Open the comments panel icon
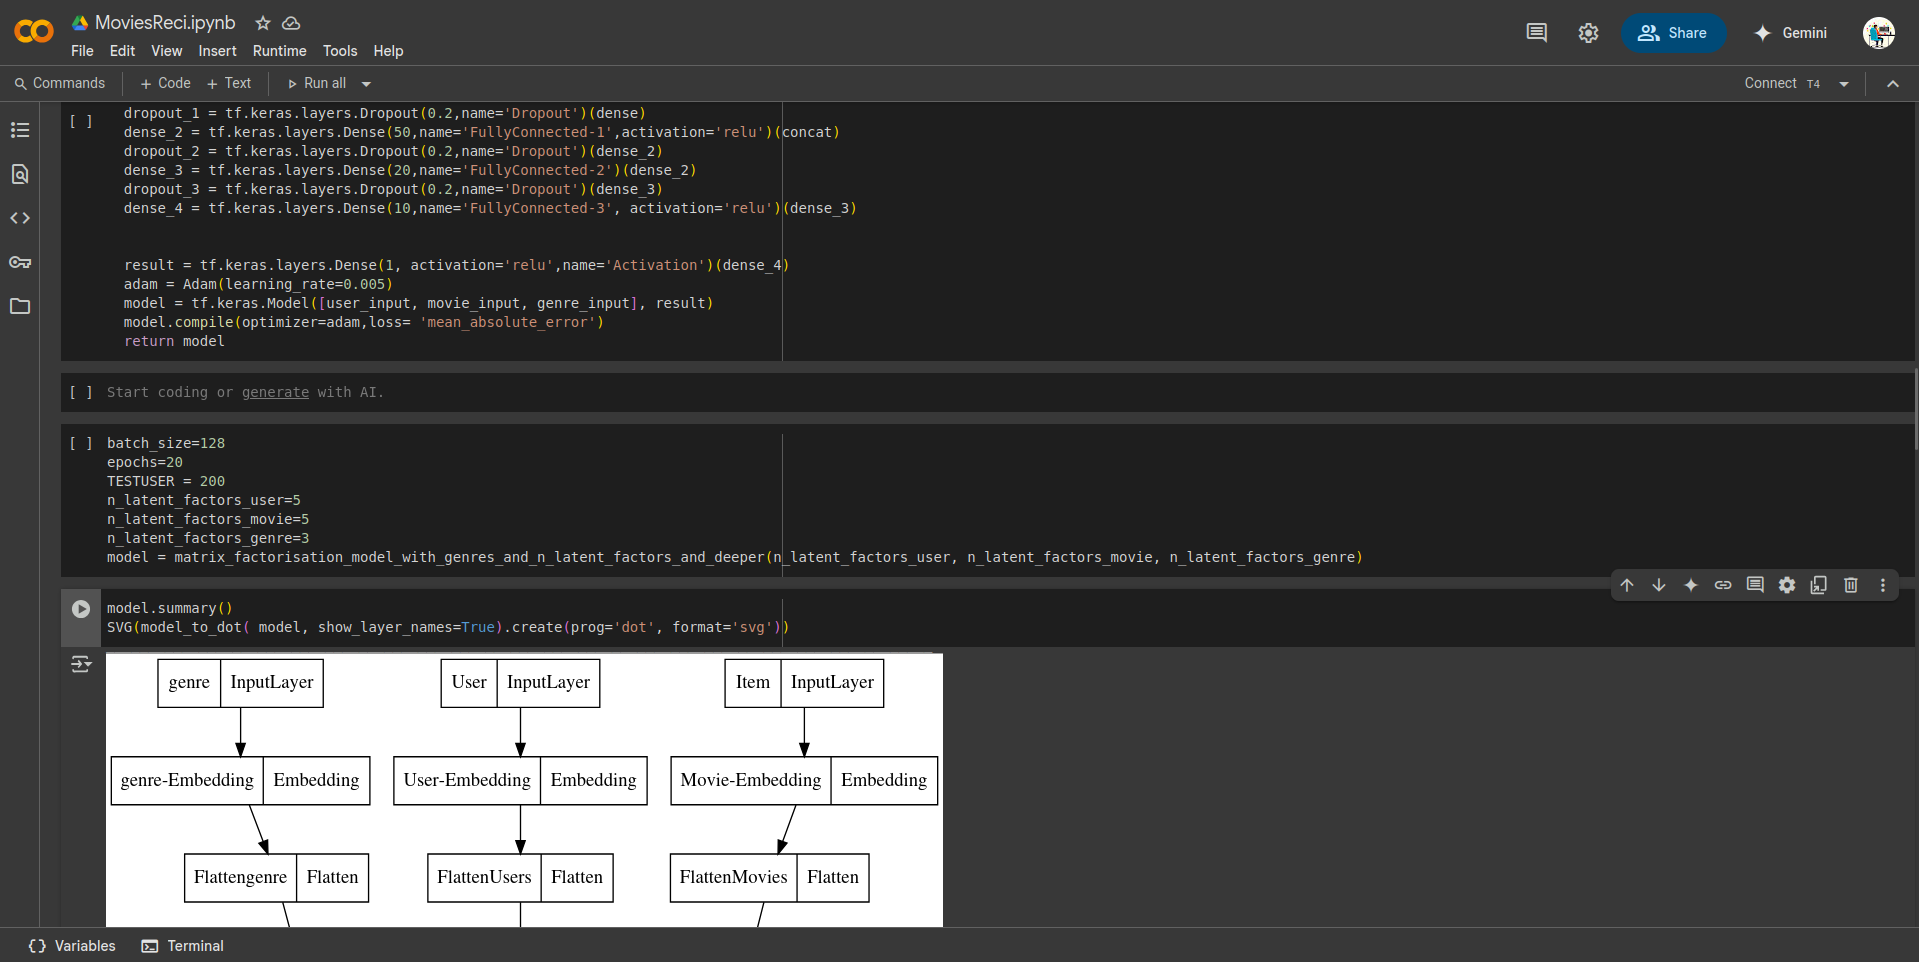Viewport: 1919px width, 962px height. tap(1537, 33)
